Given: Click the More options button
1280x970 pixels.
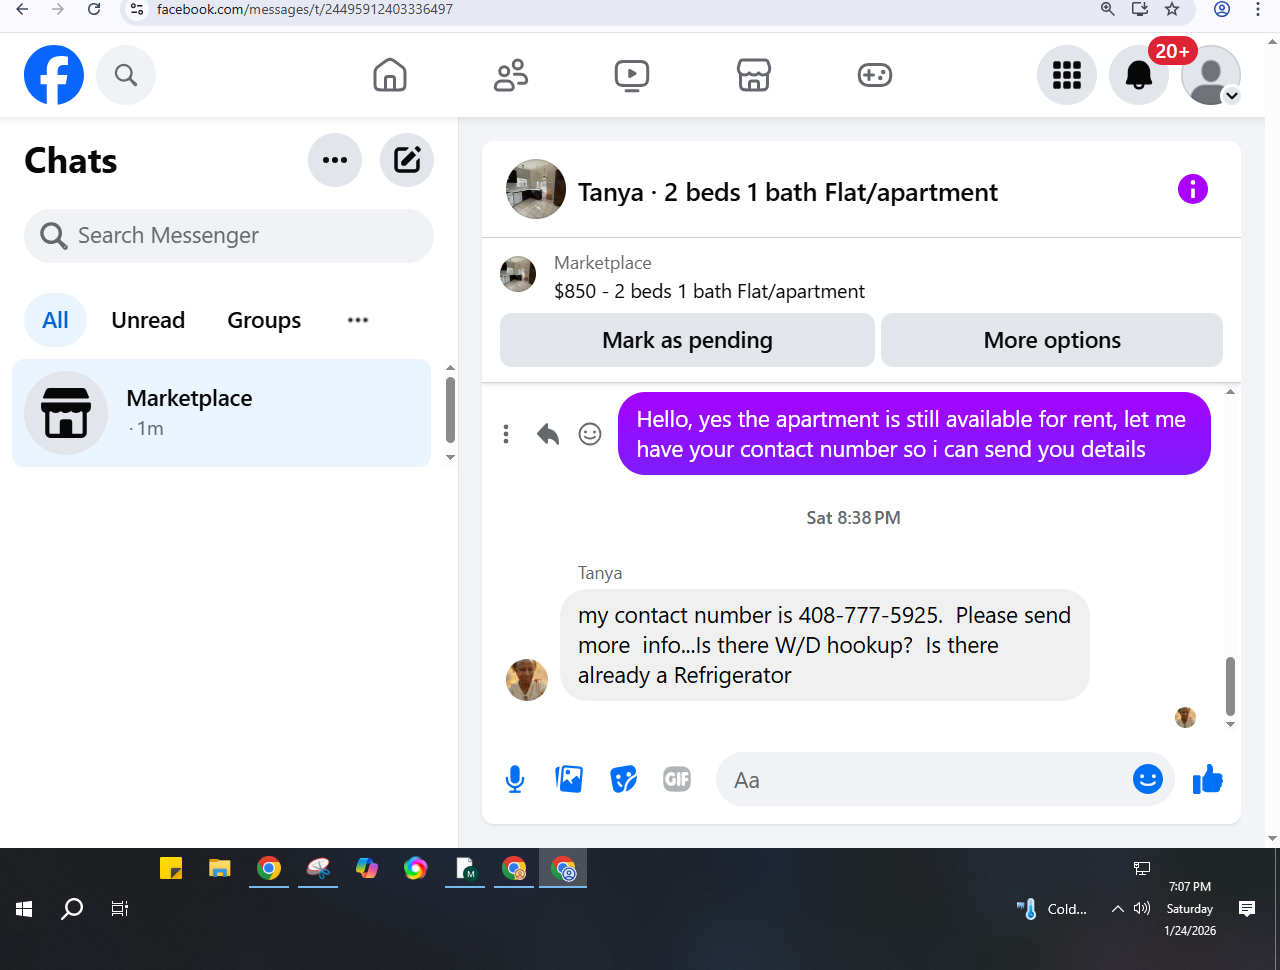Looking at the screenshot, I should coord(1052,340).
